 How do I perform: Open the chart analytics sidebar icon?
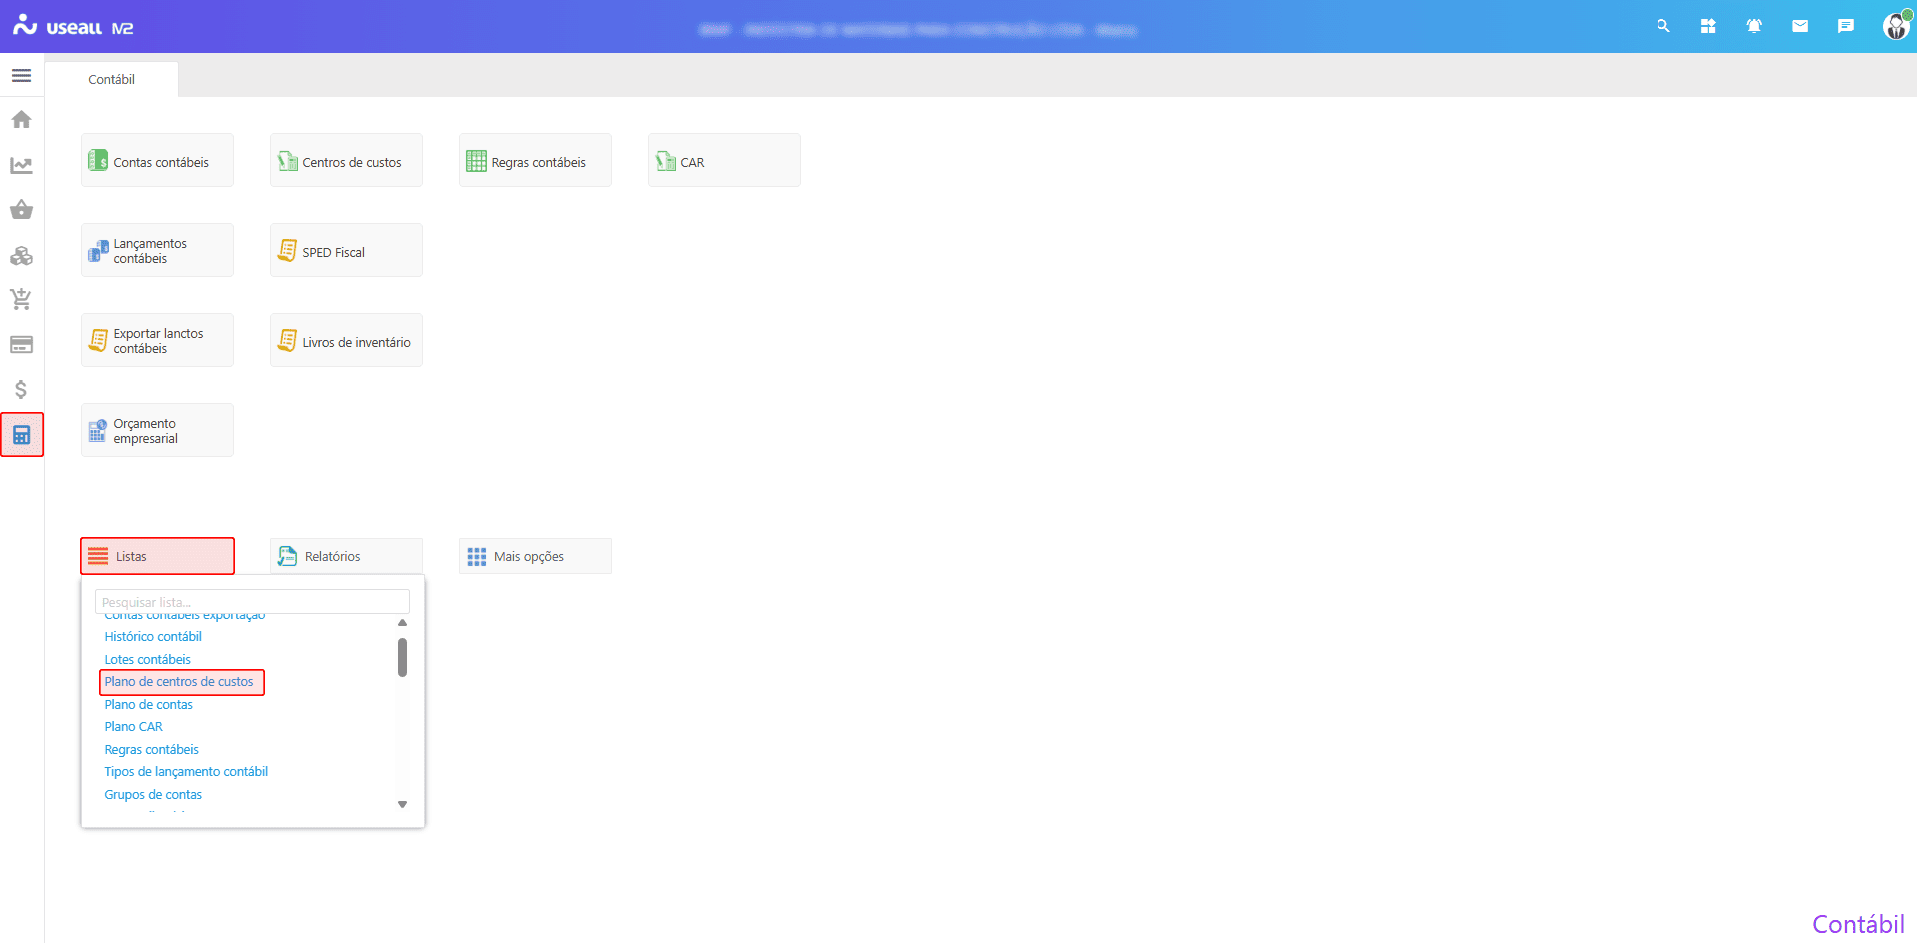coord(21,165)
